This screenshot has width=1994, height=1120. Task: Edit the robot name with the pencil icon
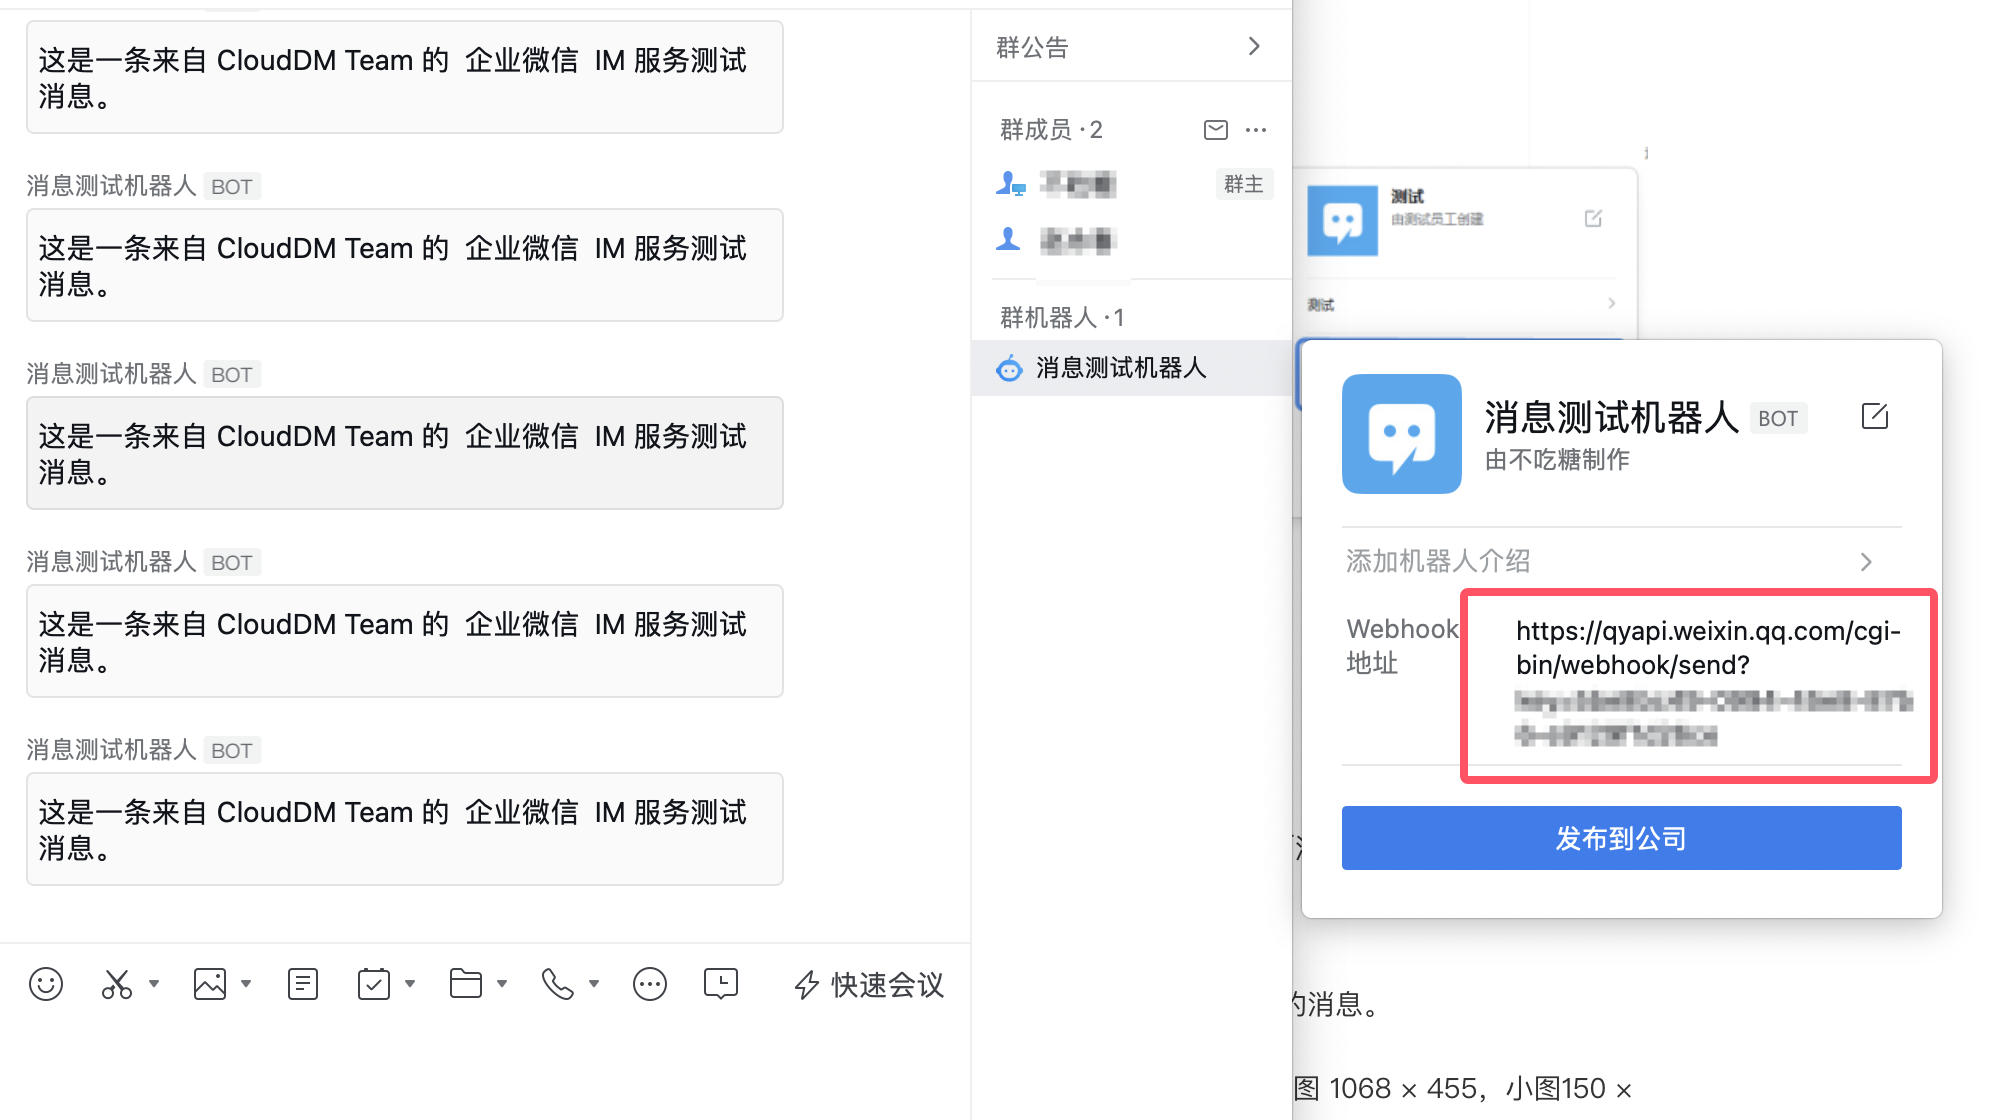click(x=1874, y=417)
